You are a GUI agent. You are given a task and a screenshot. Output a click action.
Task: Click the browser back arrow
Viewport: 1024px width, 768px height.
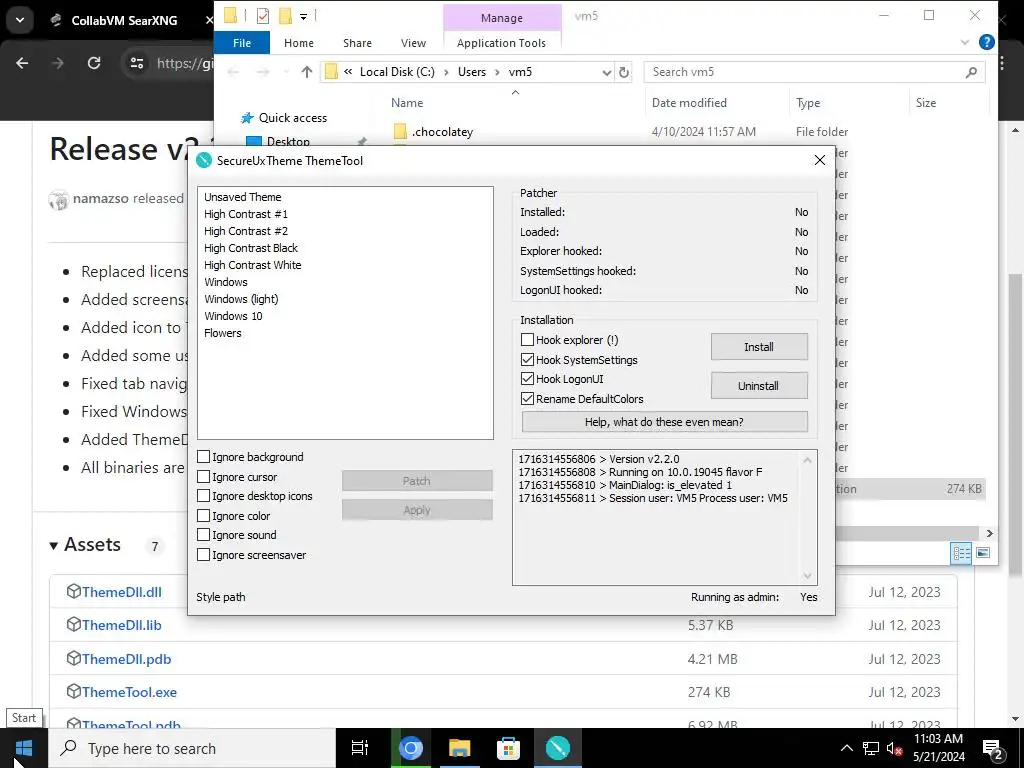click(x=22, y=63)
